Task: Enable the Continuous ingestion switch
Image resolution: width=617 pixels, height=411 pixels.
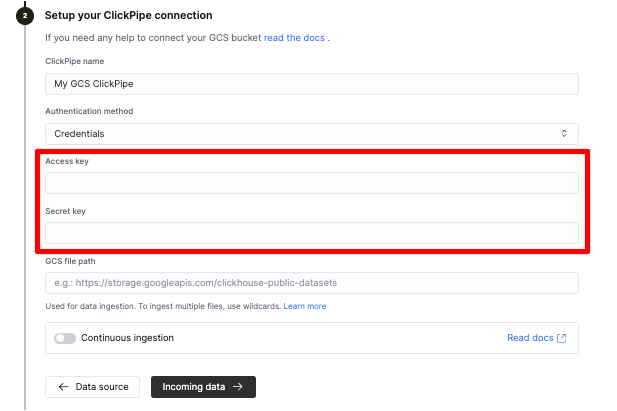Action: (65, 338)
